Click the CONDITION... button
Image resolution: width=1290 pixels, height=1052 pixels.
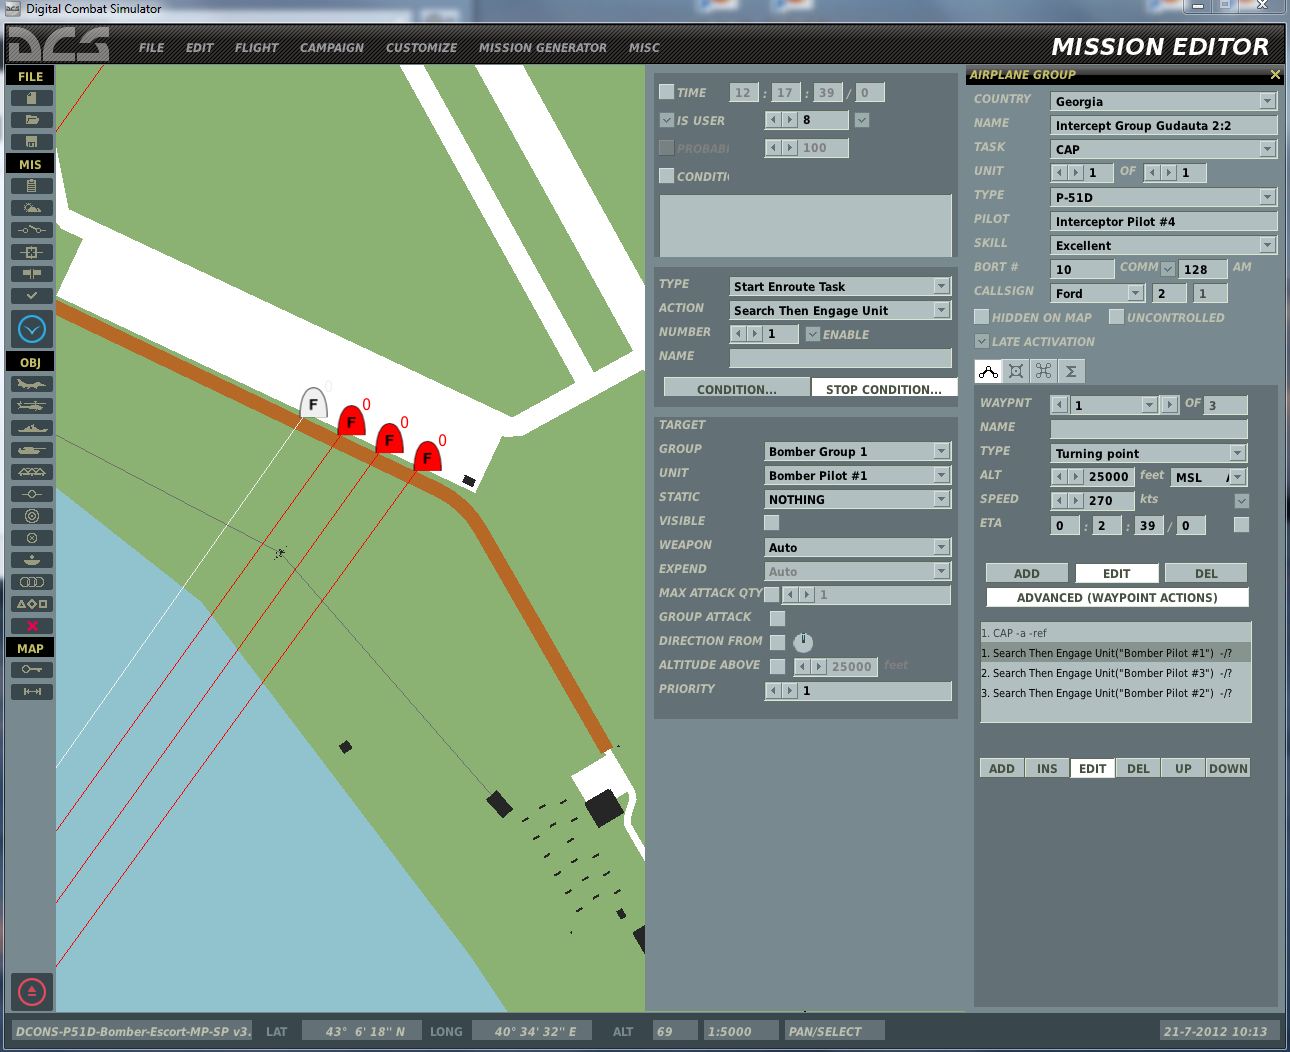(x=737, y=389)
